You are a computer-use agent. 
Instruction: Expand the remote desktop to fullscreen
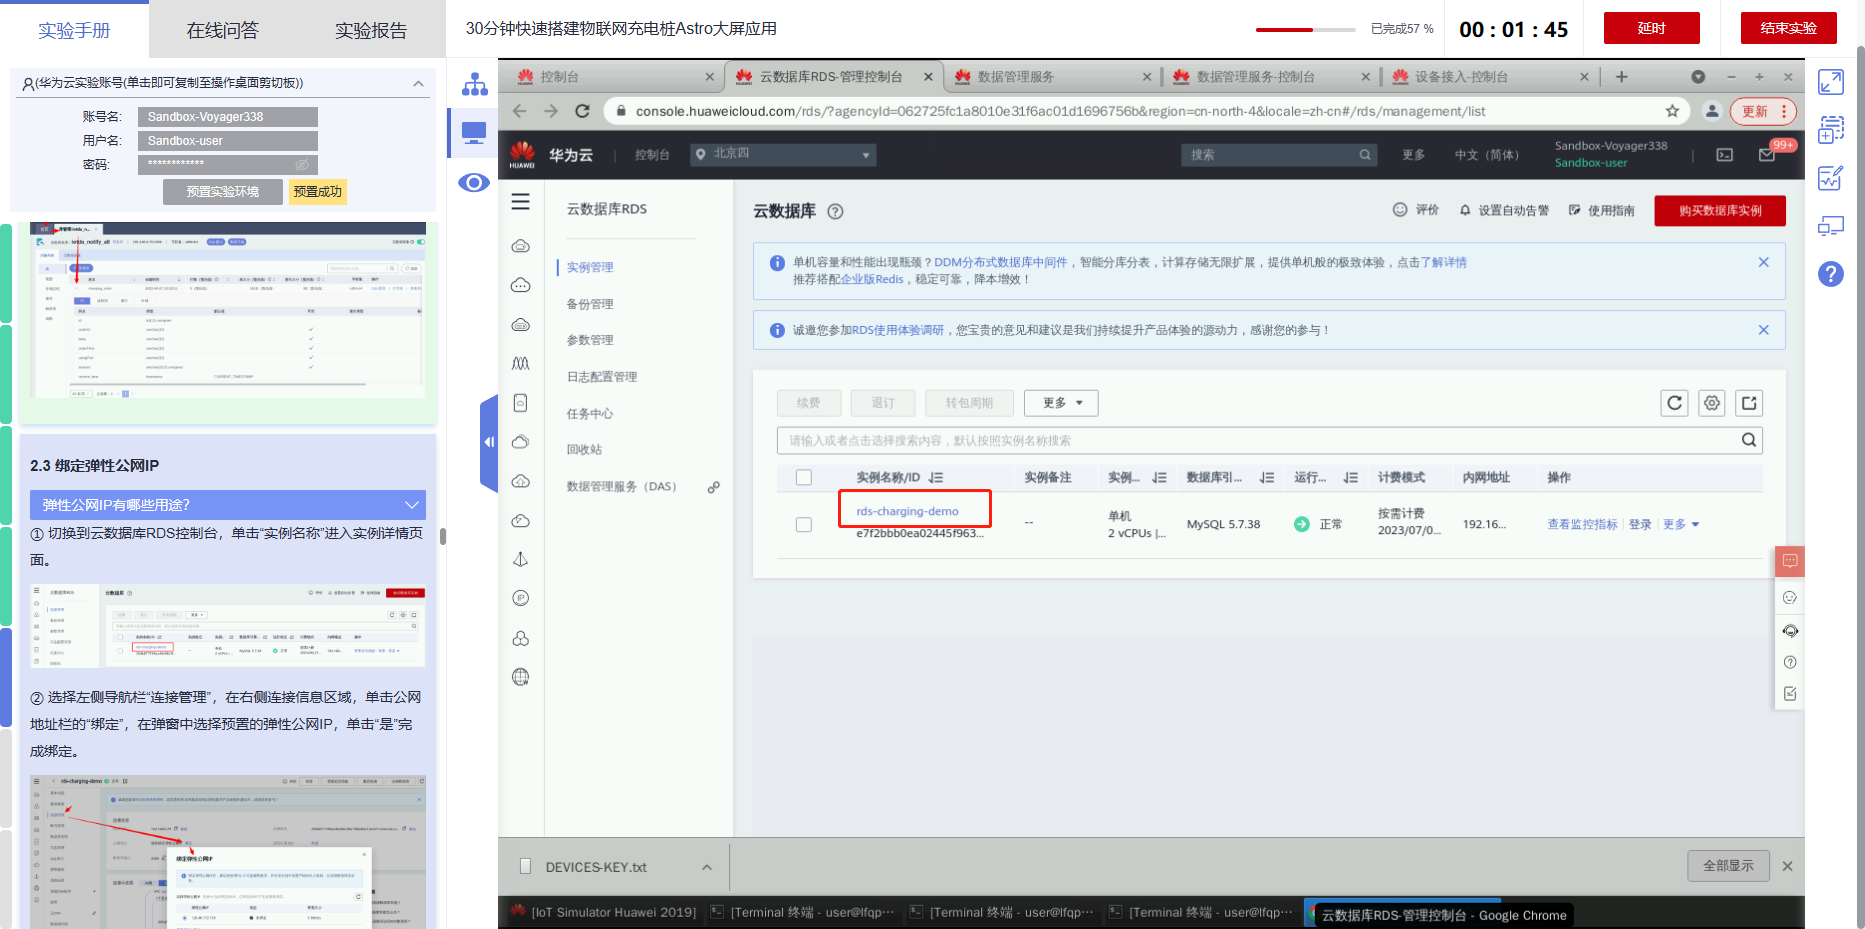pos(1830,82)
